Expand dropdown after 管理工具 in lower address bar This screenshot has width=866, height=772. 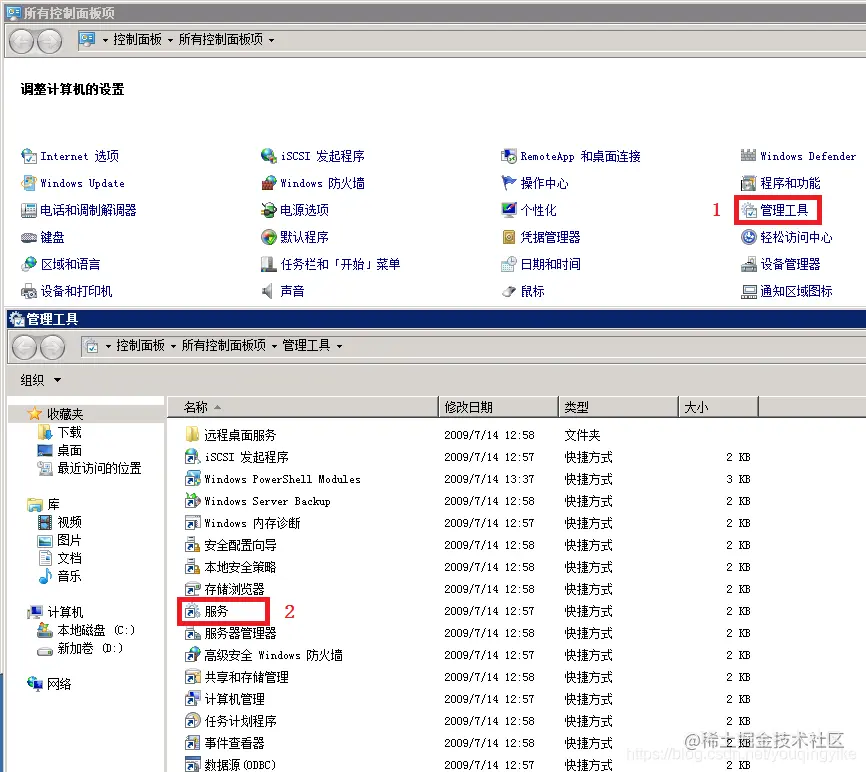click(339, 346)
